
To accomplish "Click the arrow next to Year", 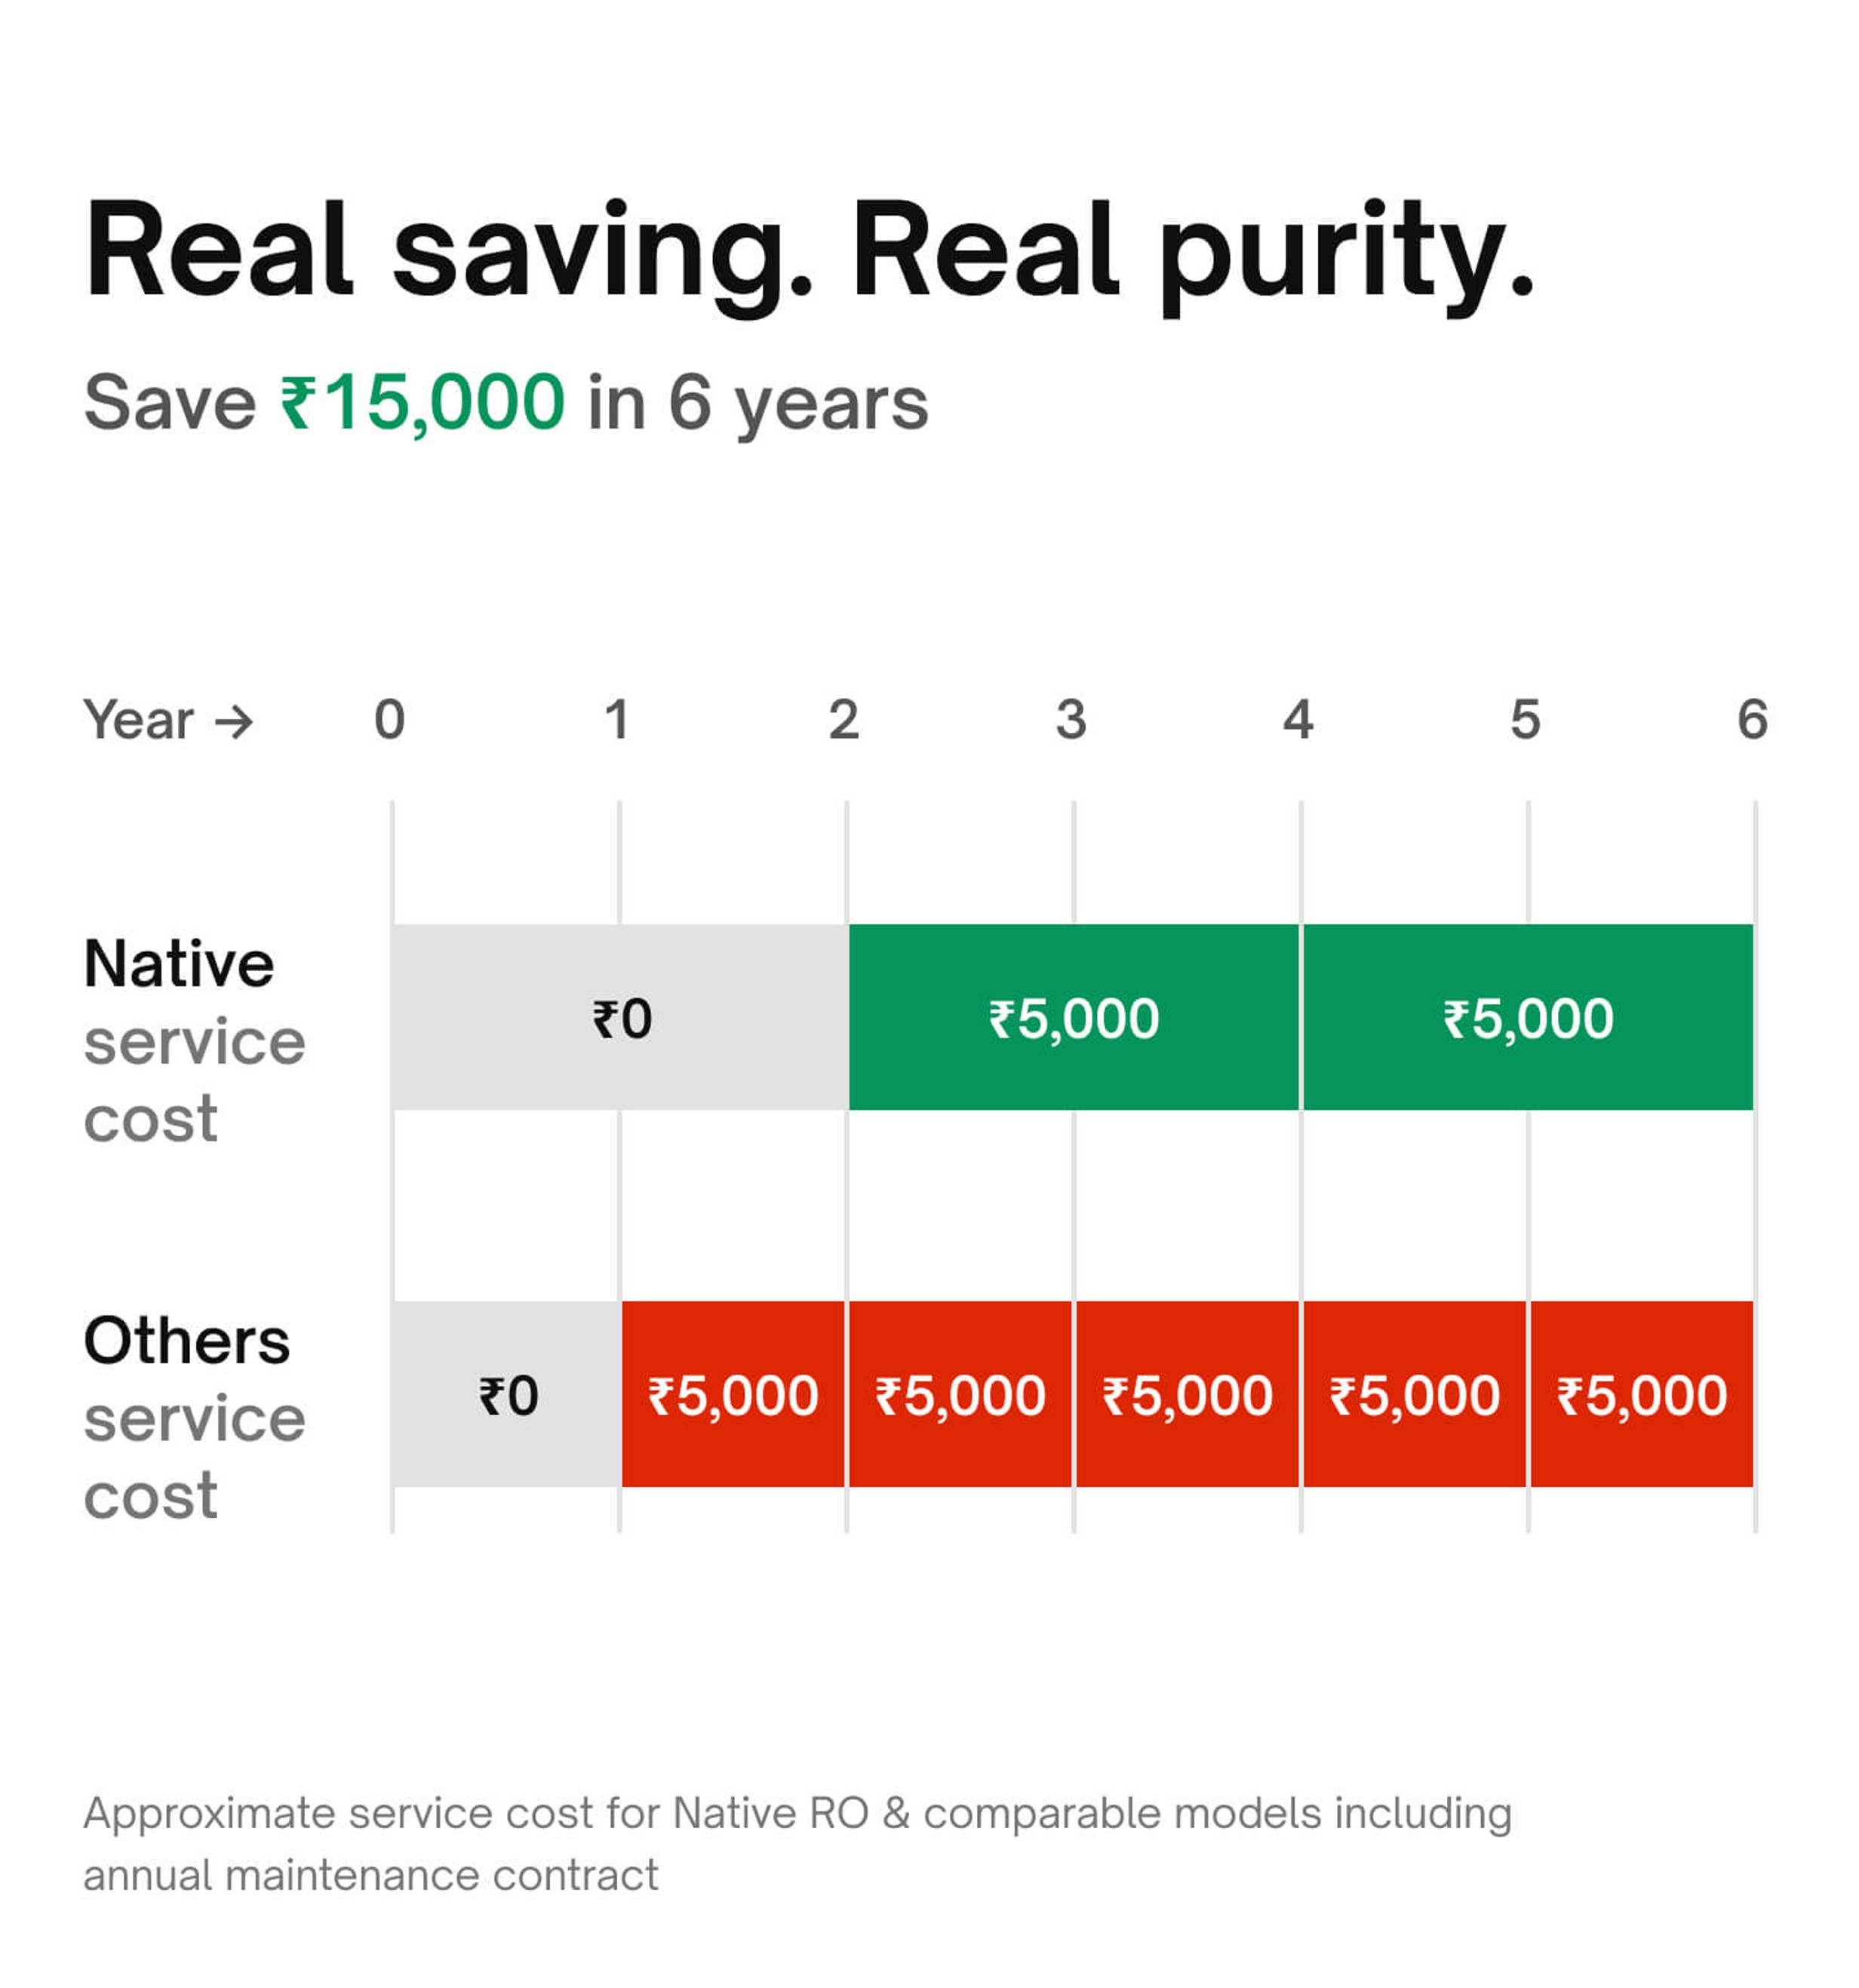I will 234,721.
